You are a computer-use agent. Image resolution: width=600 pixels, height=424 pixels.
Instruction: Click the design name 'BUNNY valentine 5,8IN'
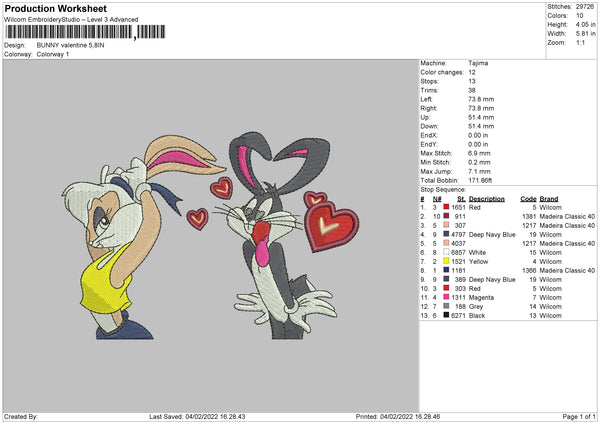(x=70, y=45)
